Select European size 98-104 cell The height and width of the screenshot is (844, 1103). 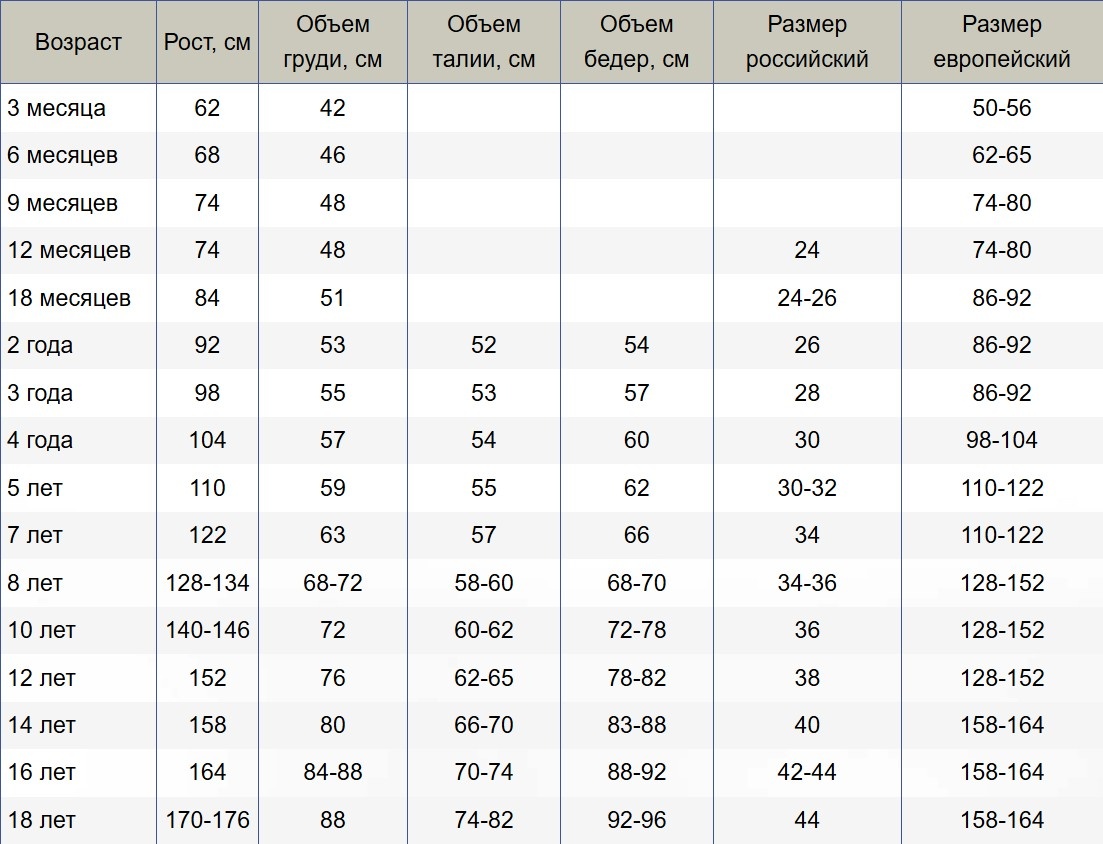pyautogui.click(x=1002, y=440)
